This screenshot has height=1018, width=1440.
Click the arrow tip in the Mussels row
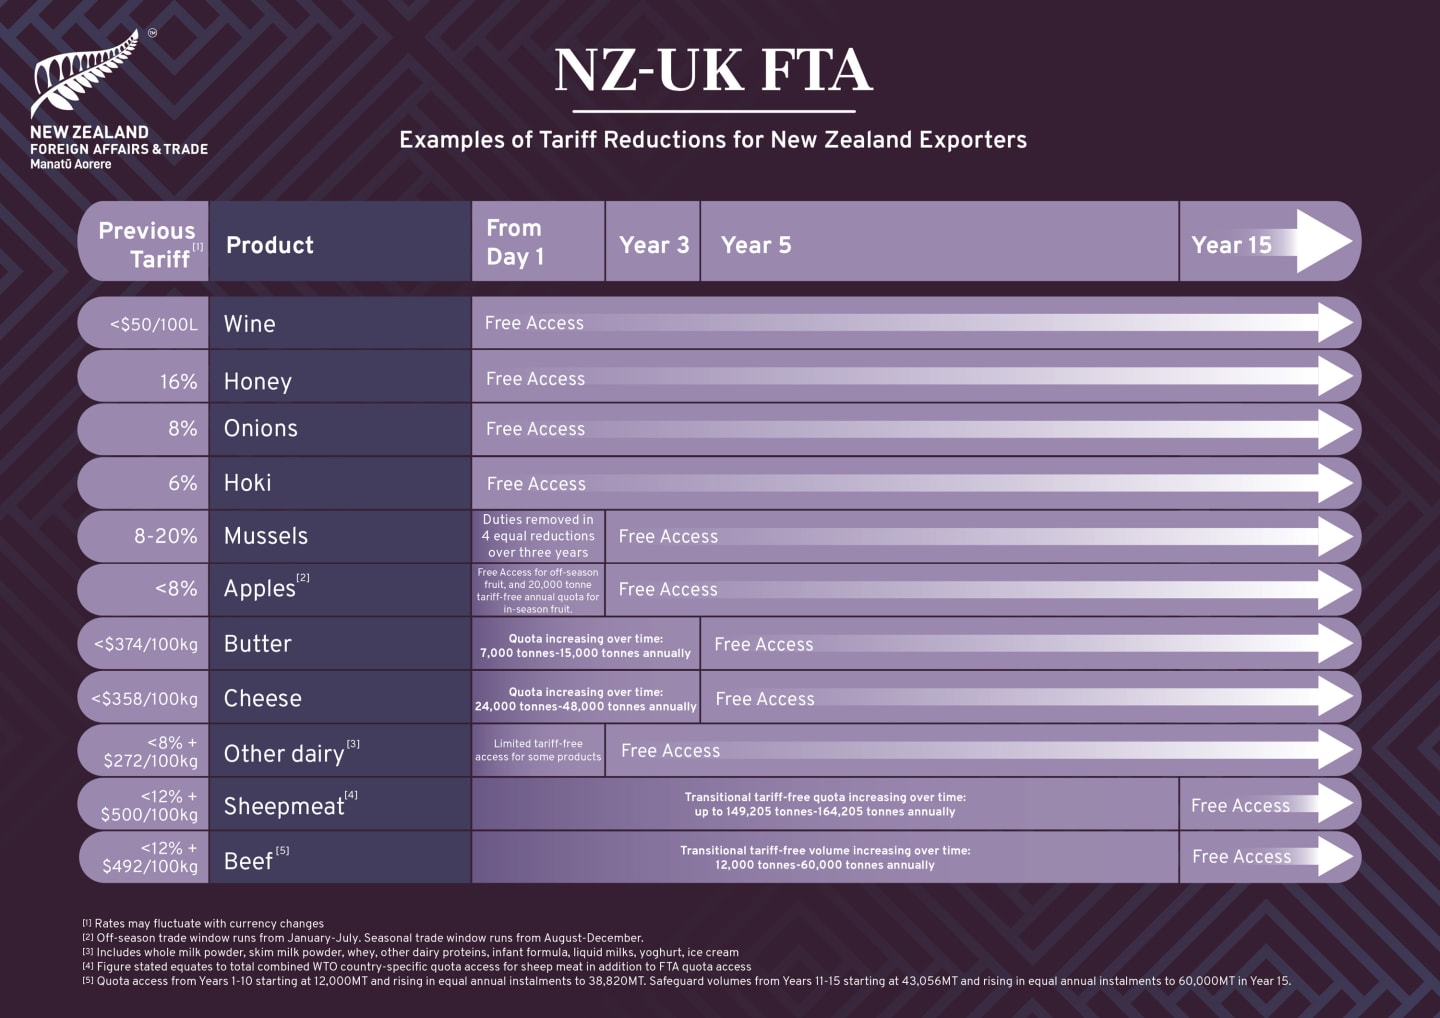pos(1335,536)
